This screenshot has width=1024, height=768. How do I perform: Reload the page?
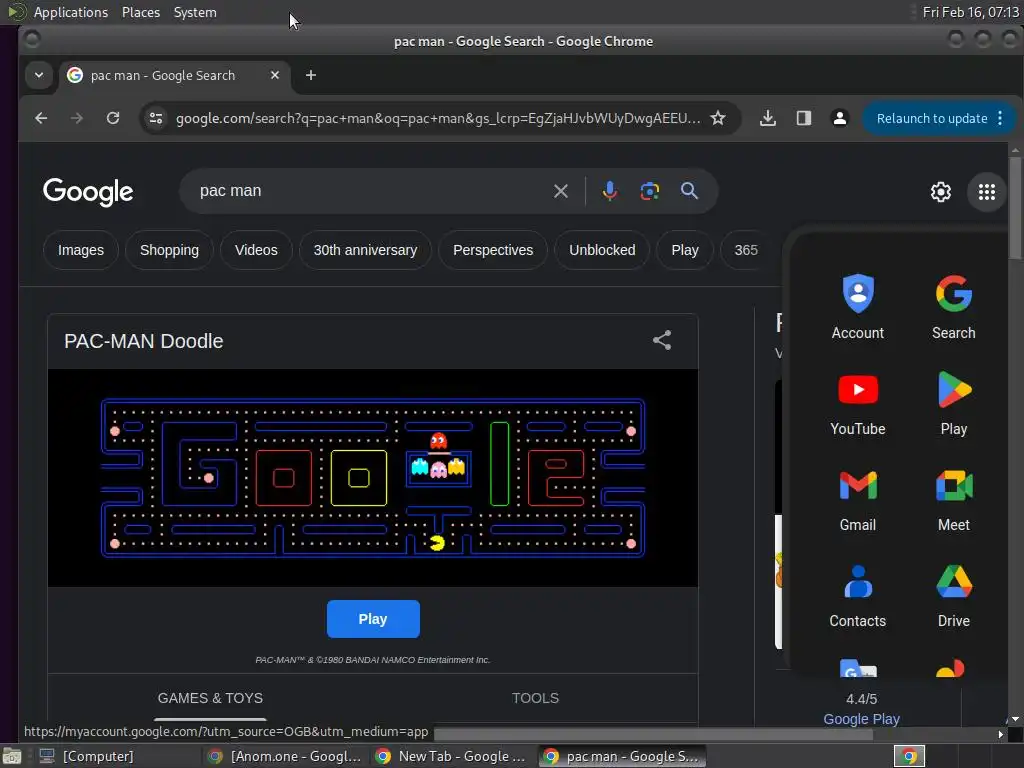(x=113, y=118)
